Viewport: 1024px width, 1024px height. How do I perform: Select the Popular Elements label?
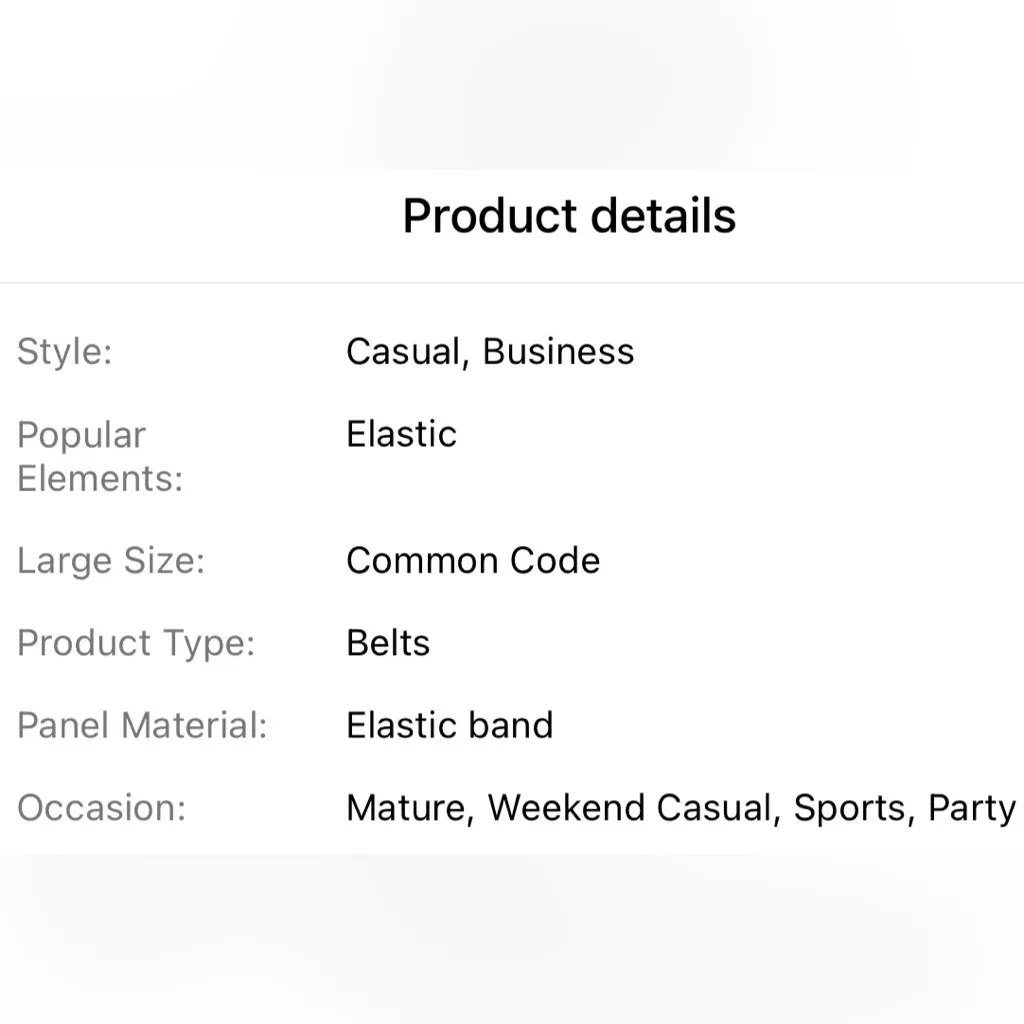(x=100, y=456)
